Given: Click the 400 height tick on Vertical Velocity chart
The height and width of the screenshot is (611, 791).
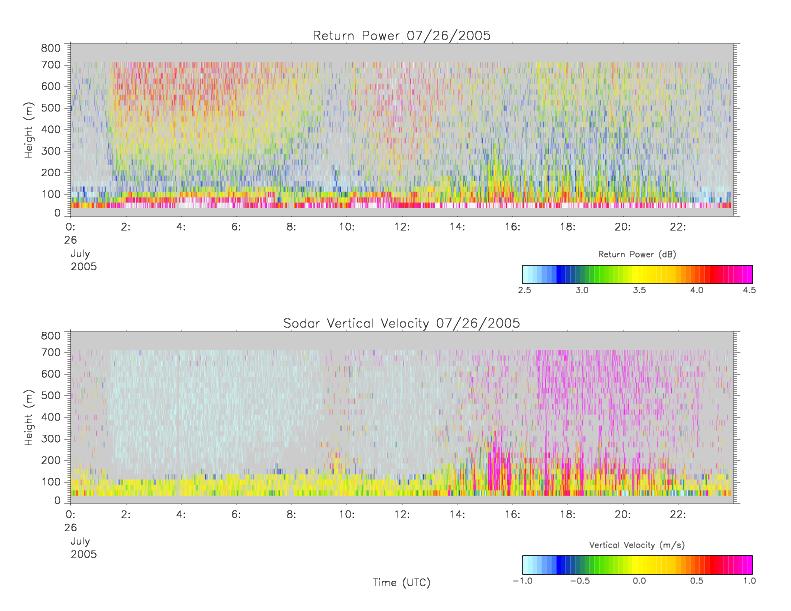Looking at the screenshot, I should pyautogui.click(x=50, y=417).
